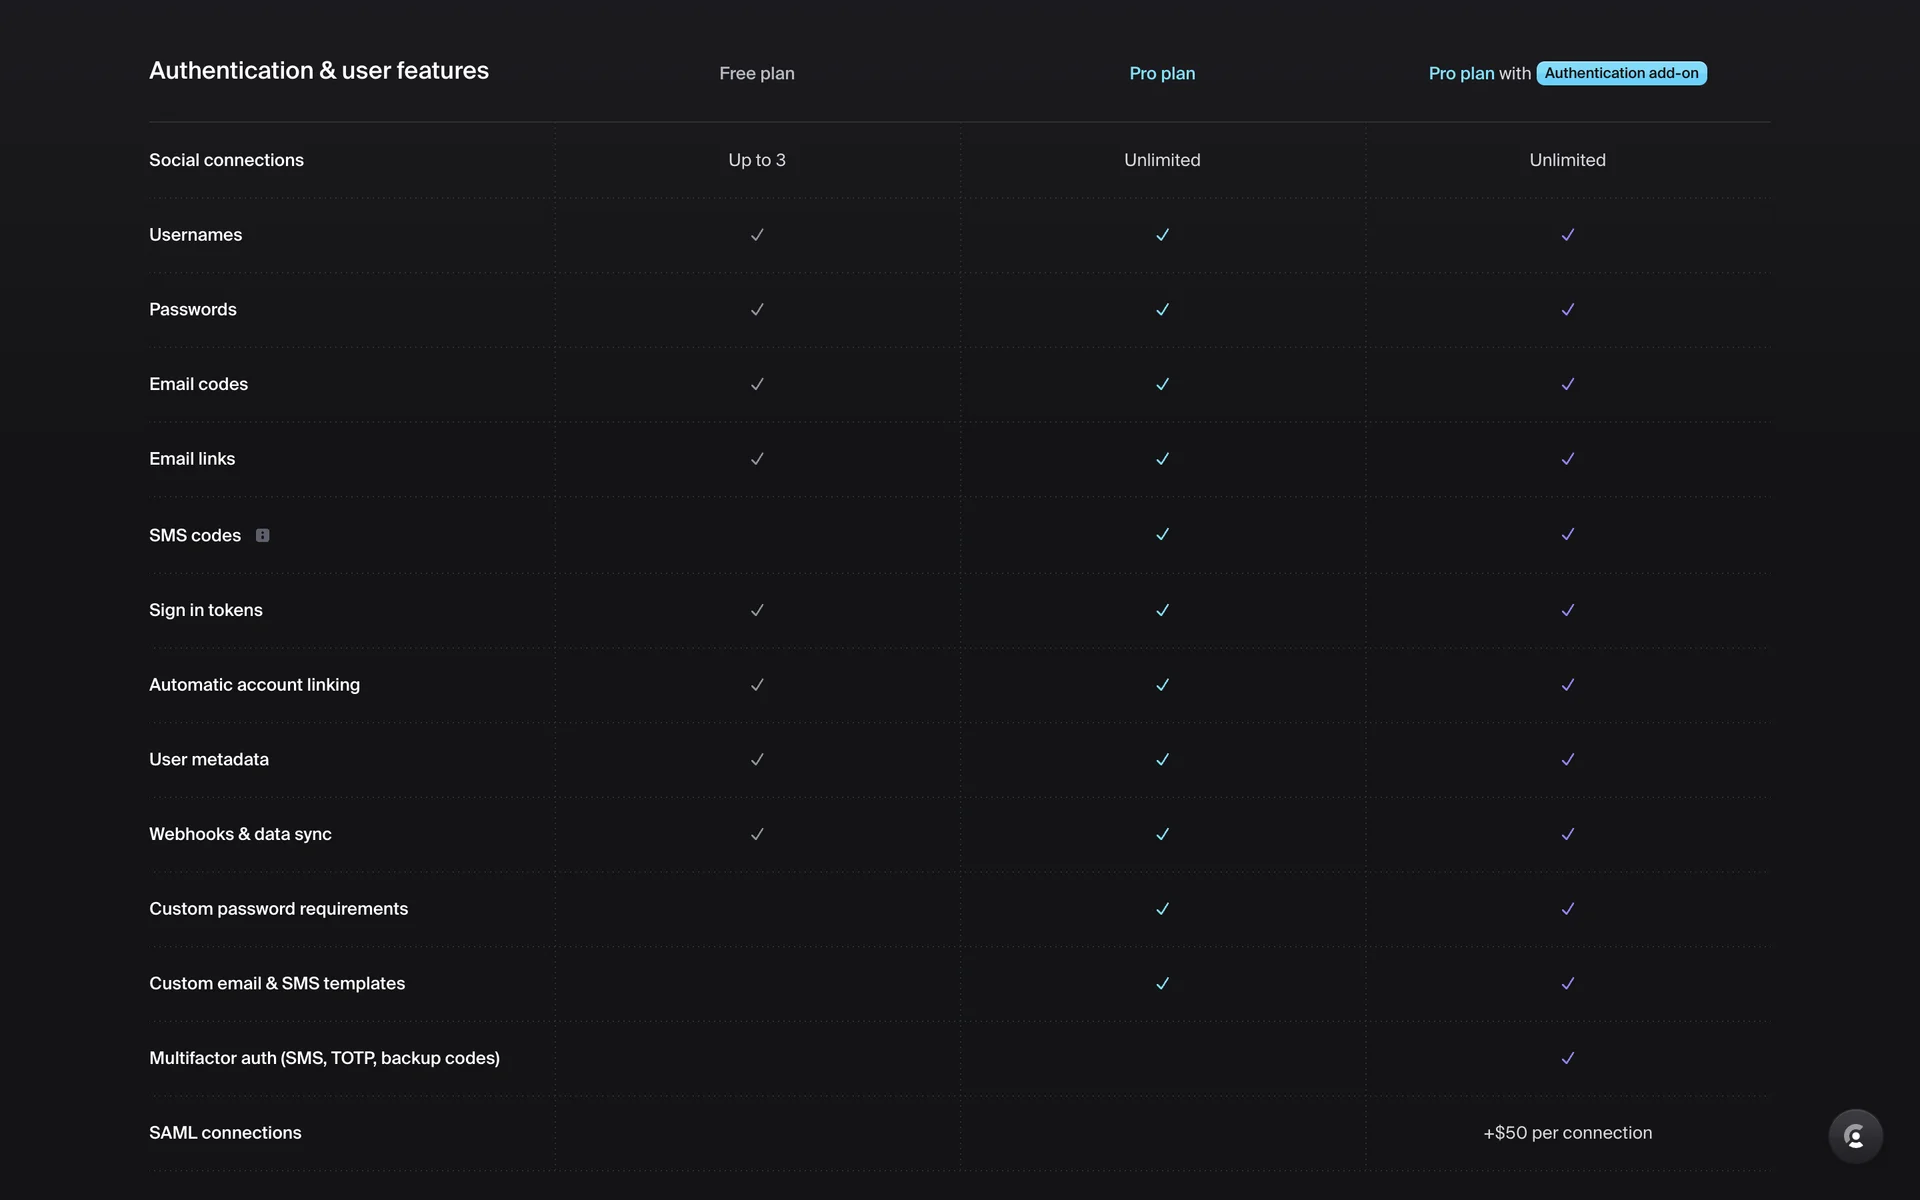This screenshot has height=1200, width=1920.
Task: Open the support chat widget icon
Action: (1855, 1136)
